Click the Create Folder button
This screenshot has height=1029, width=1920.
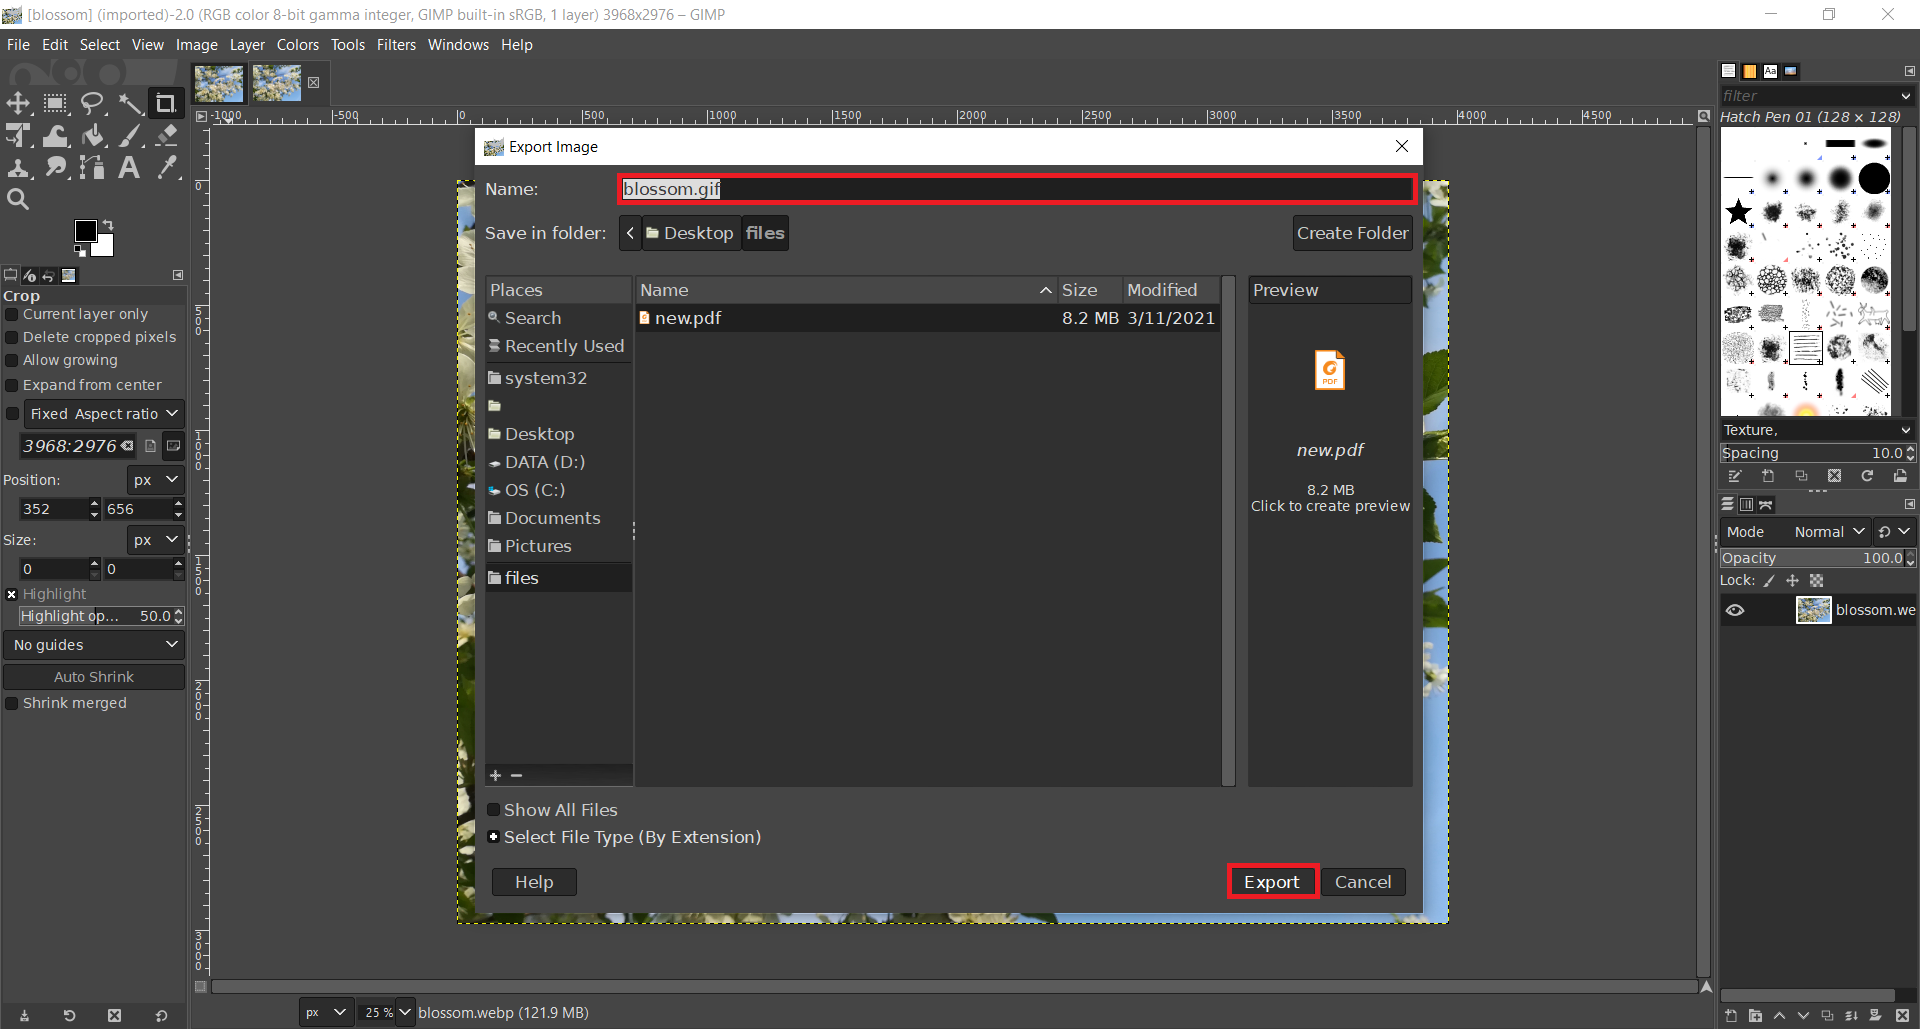(1352, 233)
